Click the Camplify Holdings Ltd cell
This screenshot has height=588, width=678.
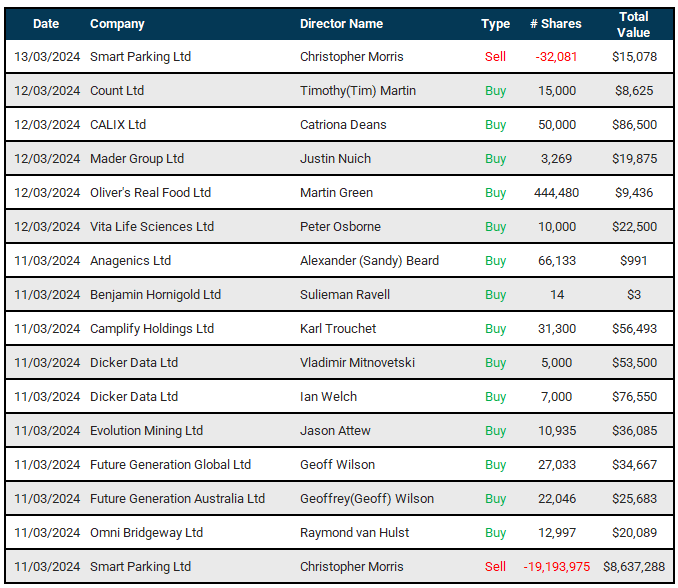[152, 329]
